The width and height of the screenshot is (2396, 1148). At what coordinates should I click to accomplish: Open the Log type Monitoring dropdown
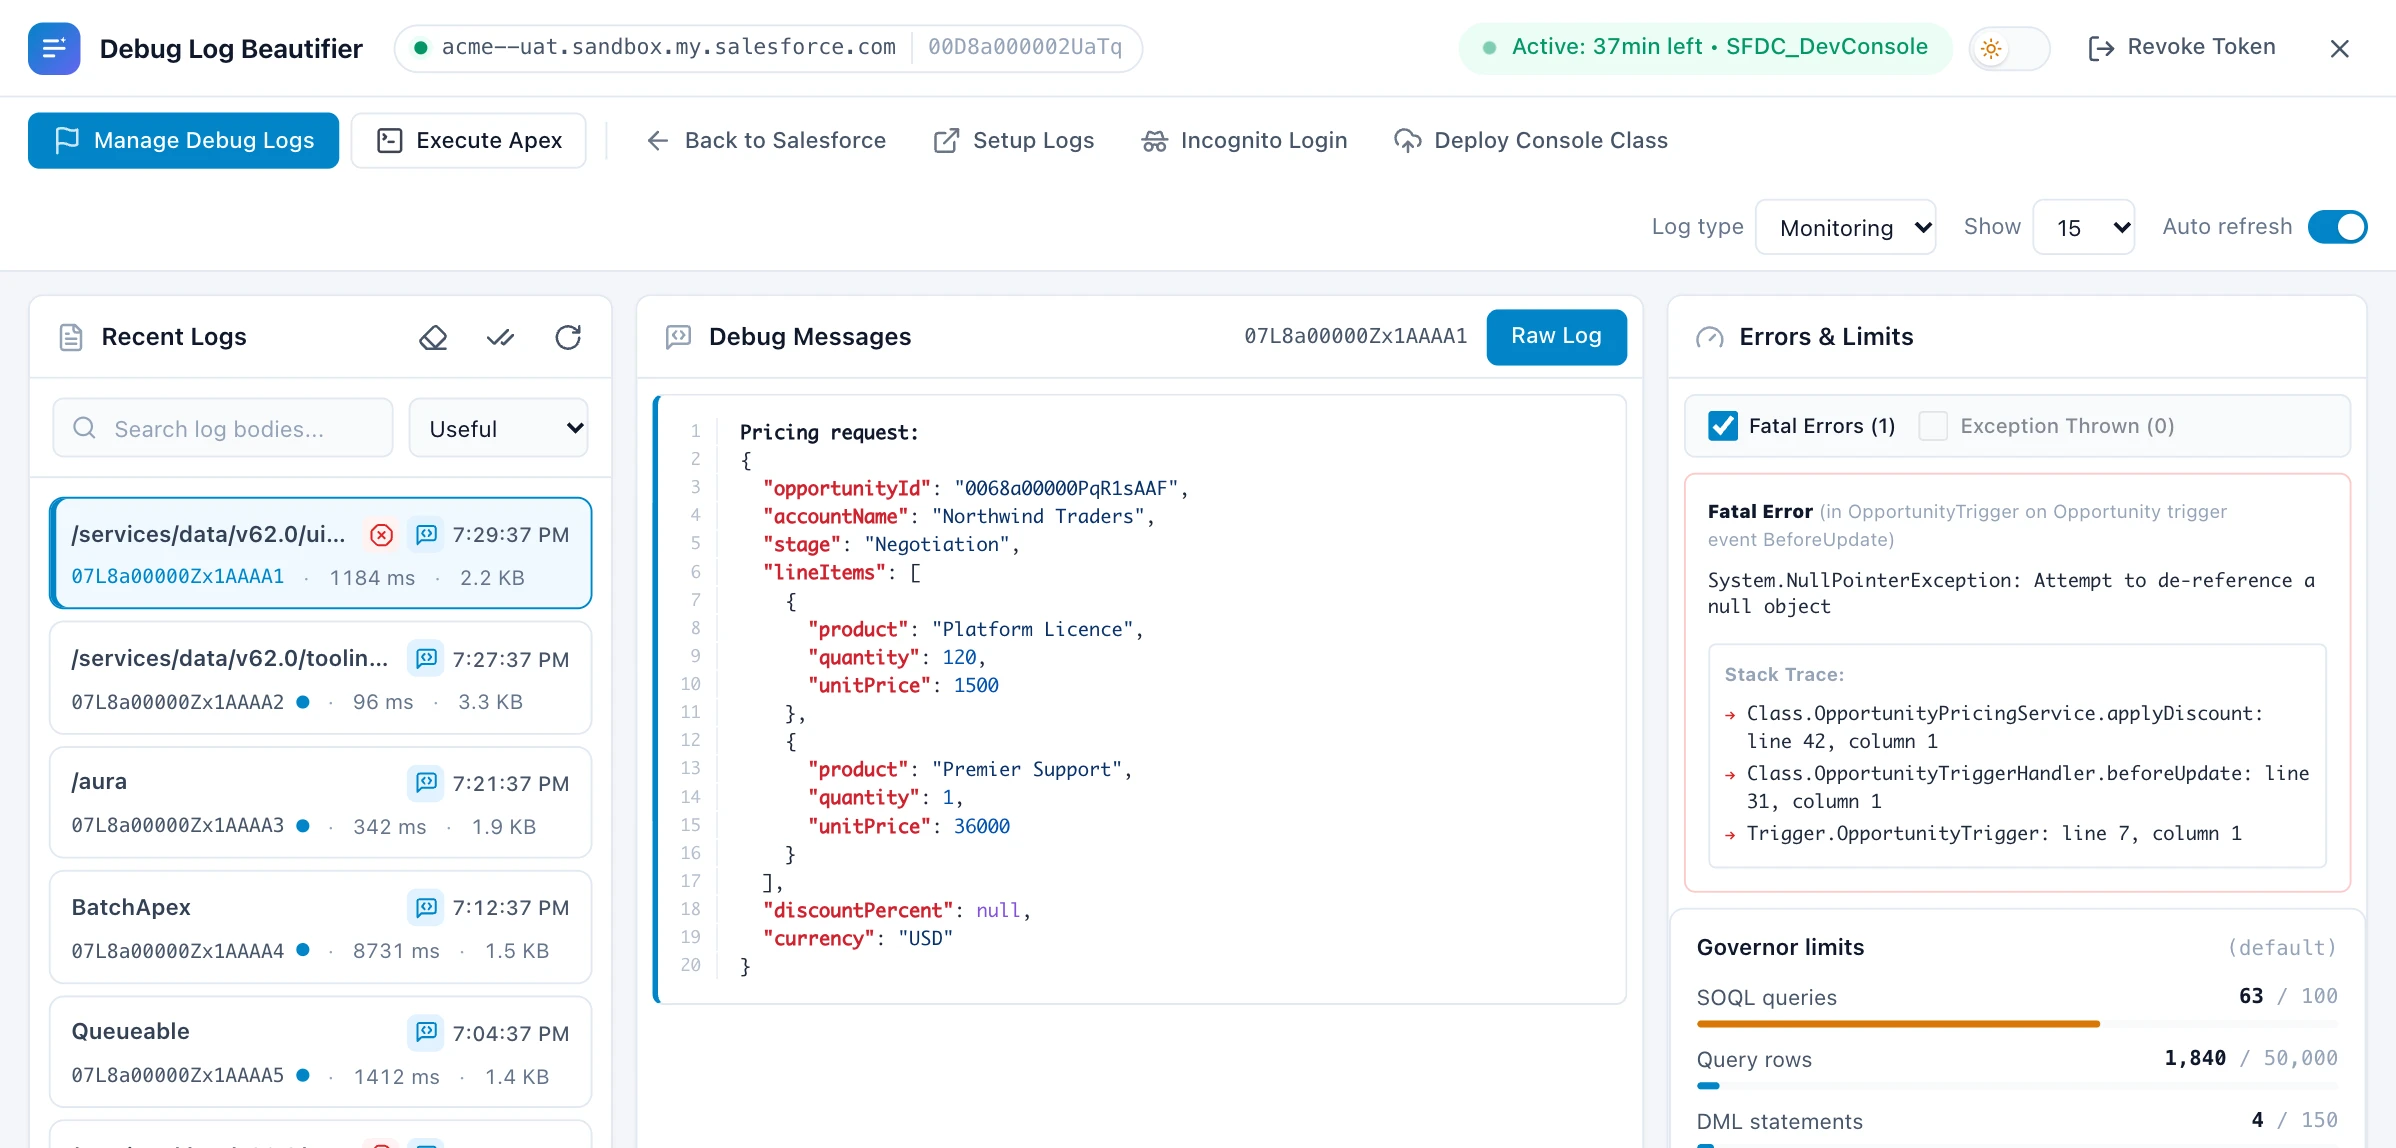1846,228
